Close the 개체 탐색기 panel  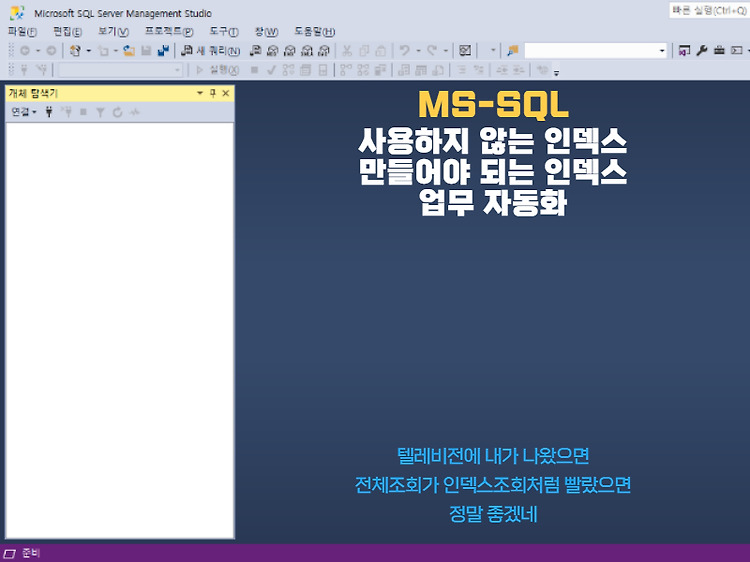point(226,93)
